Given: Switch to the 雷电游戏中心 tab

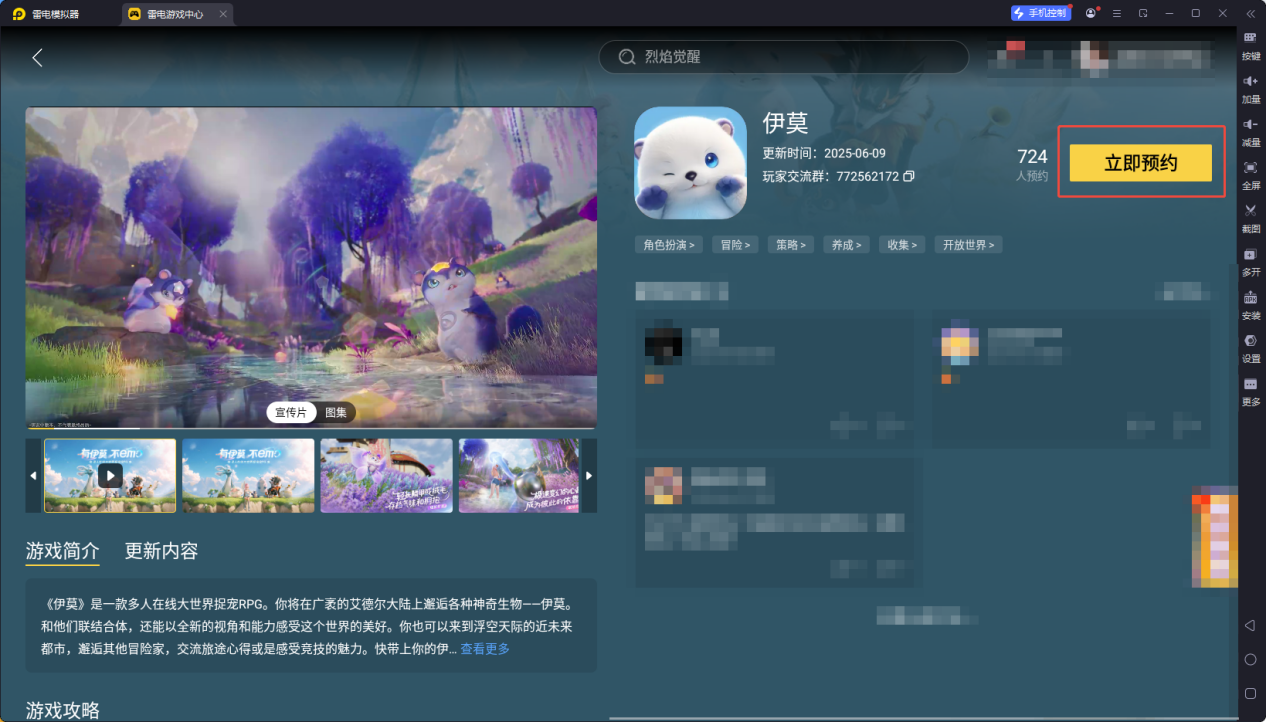Looking at the screenshot, I should click(176, 13).
